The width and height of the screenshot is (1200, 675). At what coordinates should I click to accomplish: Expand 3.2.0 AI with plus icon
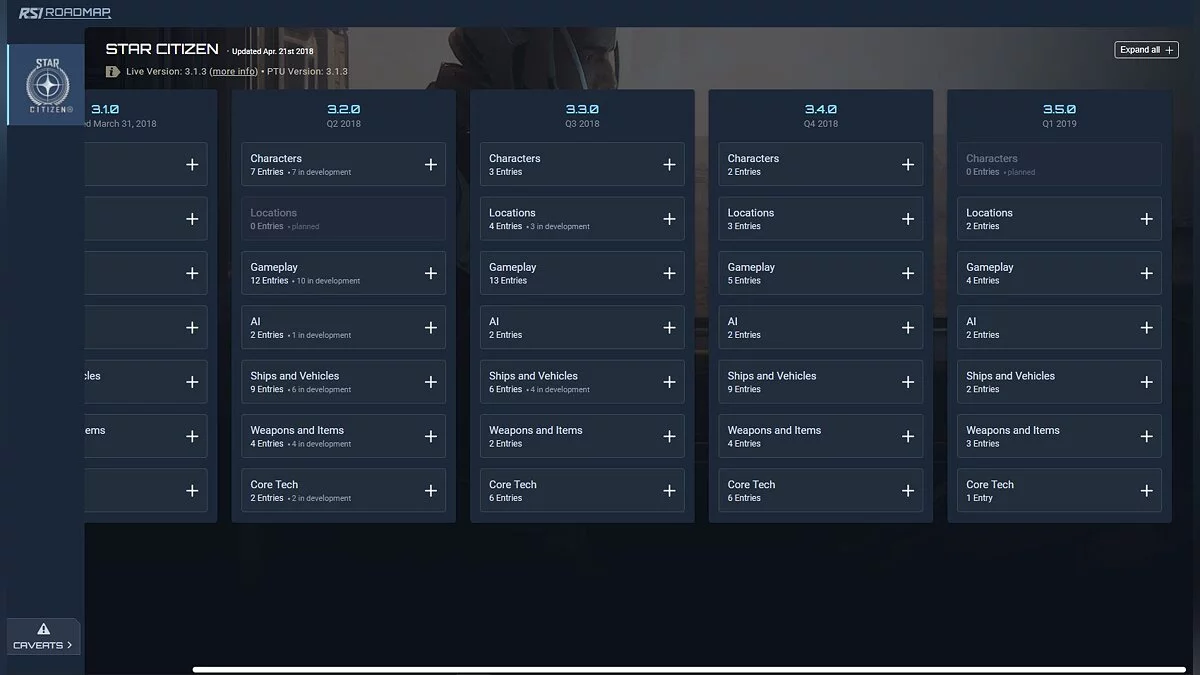click(x=431, y=328)
